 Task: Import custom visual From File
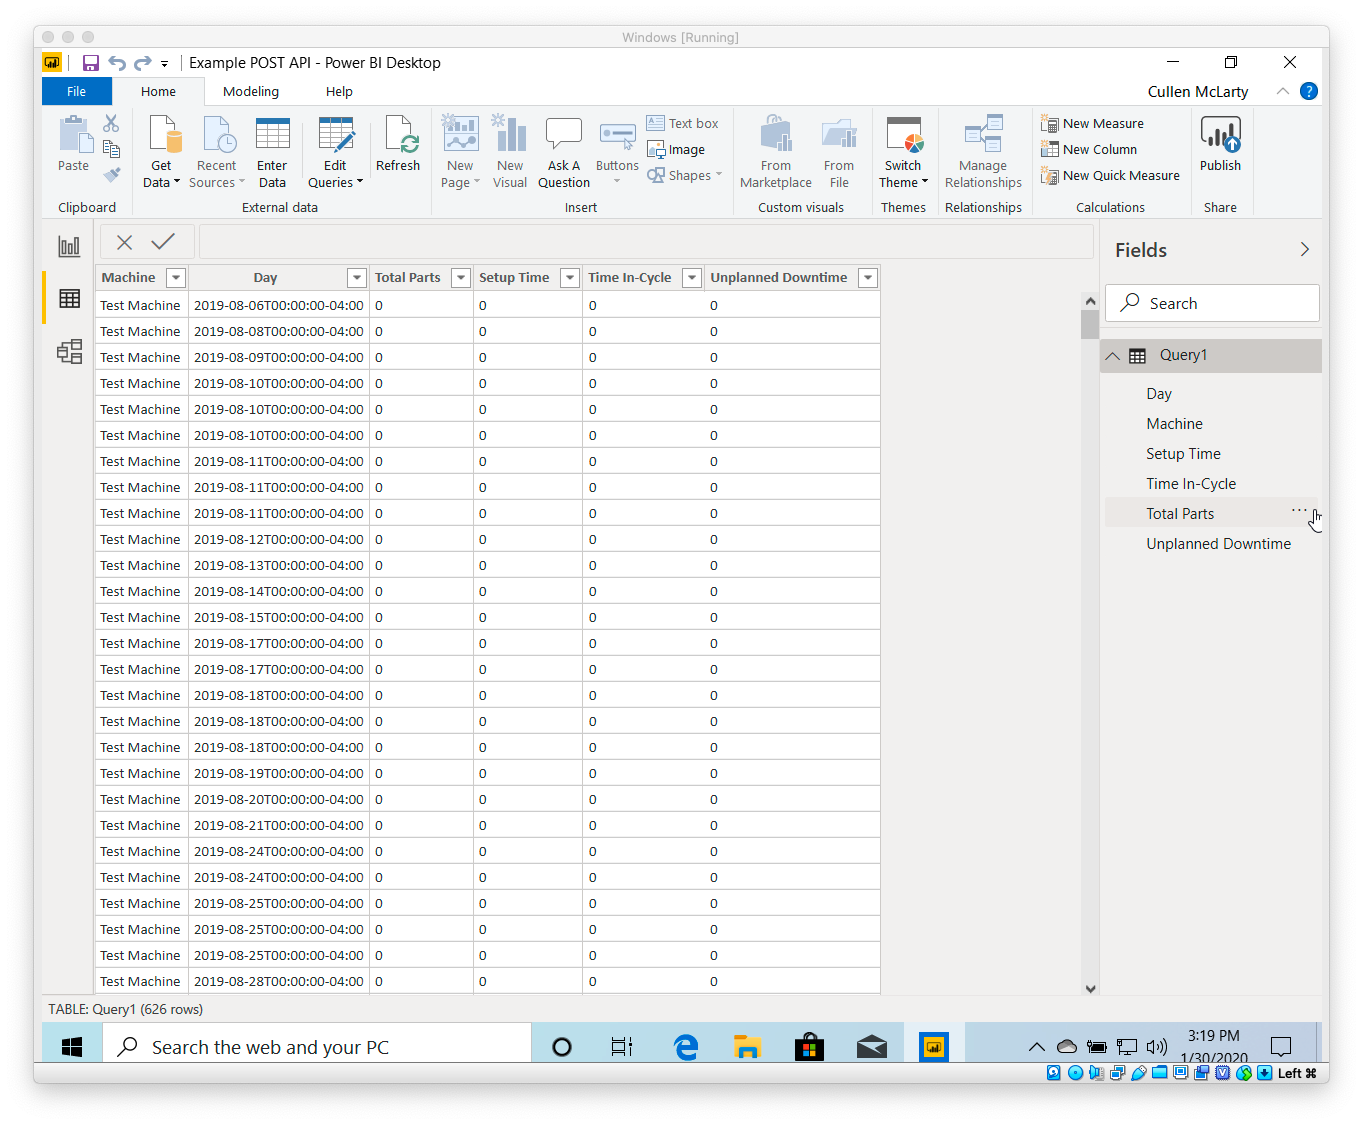[839, 152]
